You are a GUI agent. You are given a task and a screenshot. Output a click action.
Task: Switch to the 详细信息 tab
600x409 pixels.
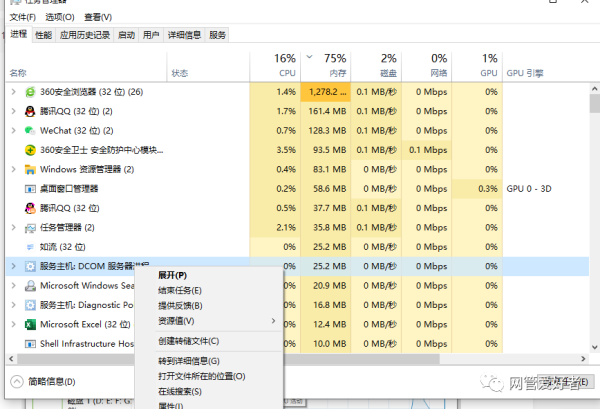tap(184, 35)
